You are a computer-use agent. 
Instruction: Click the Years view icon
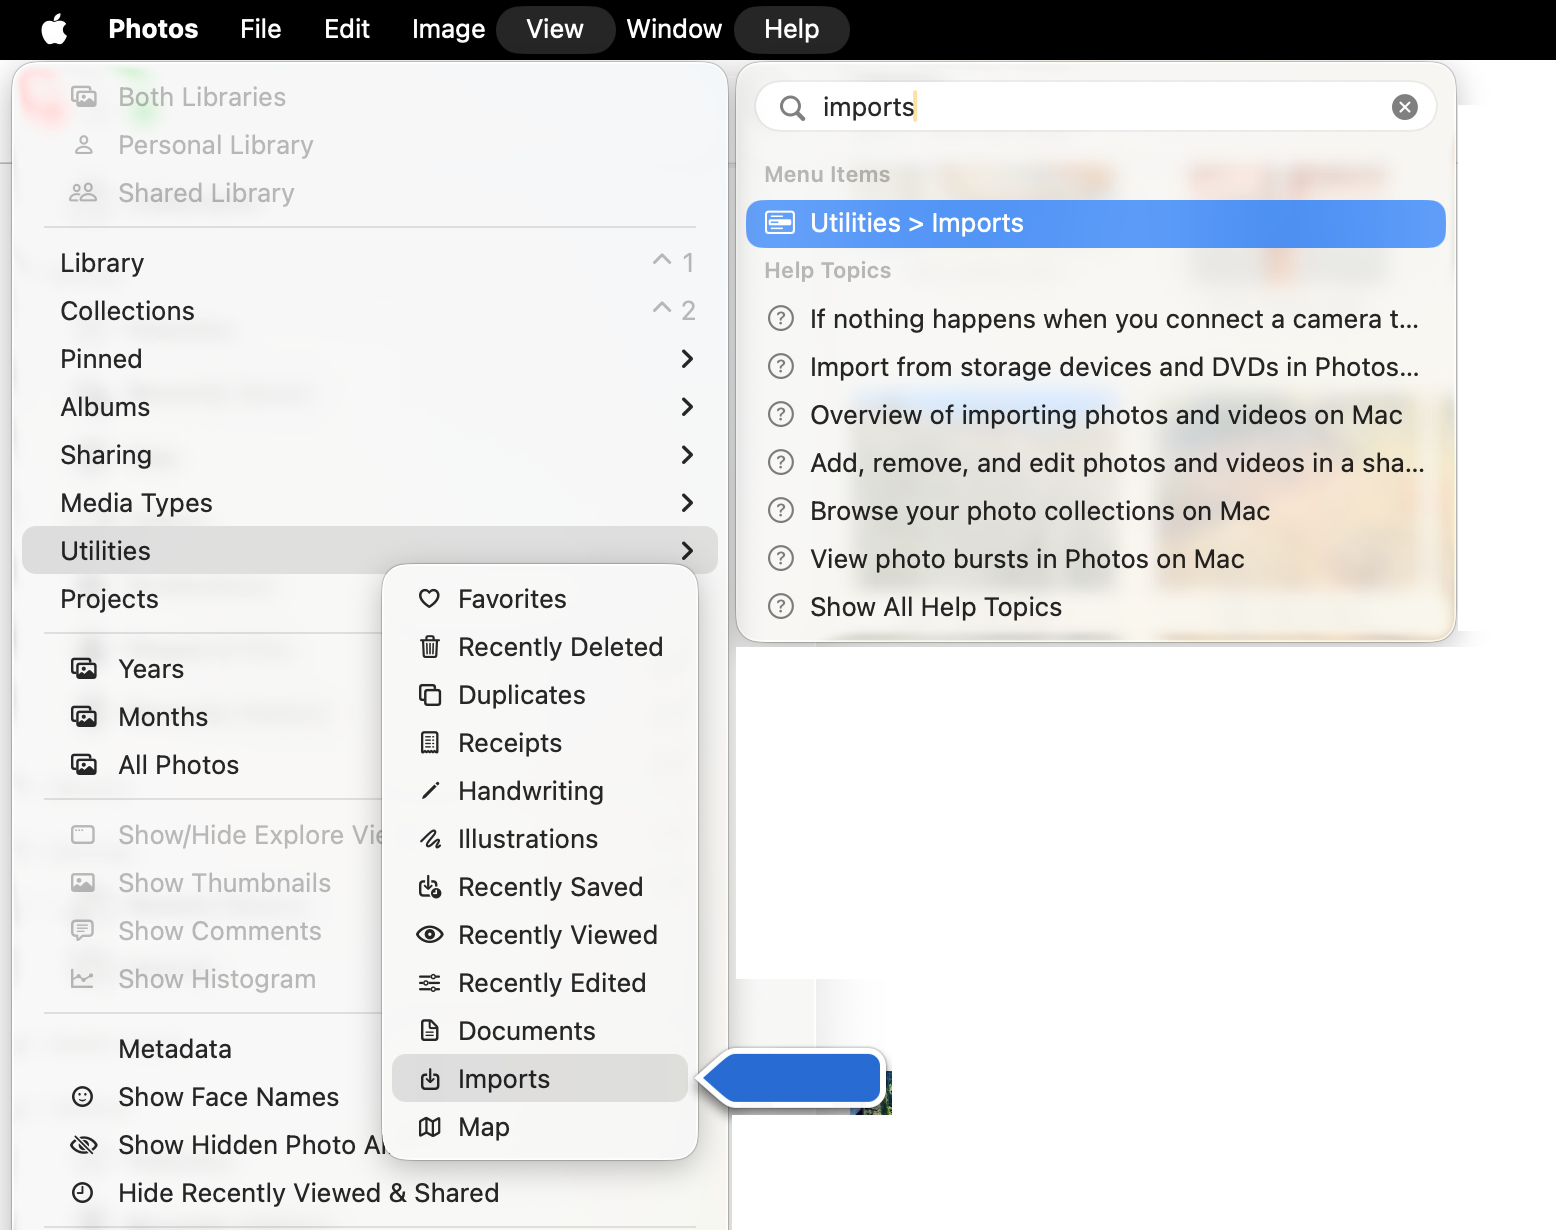coord(84,669)
